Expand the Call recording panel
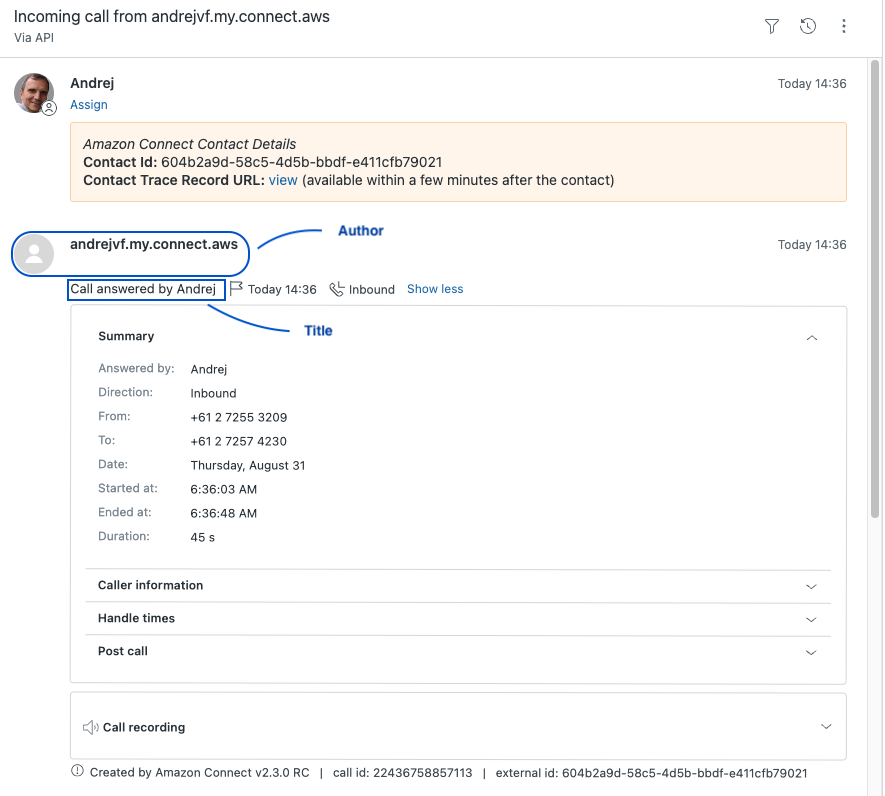This screenshot has width=885, height=796. 826,727
